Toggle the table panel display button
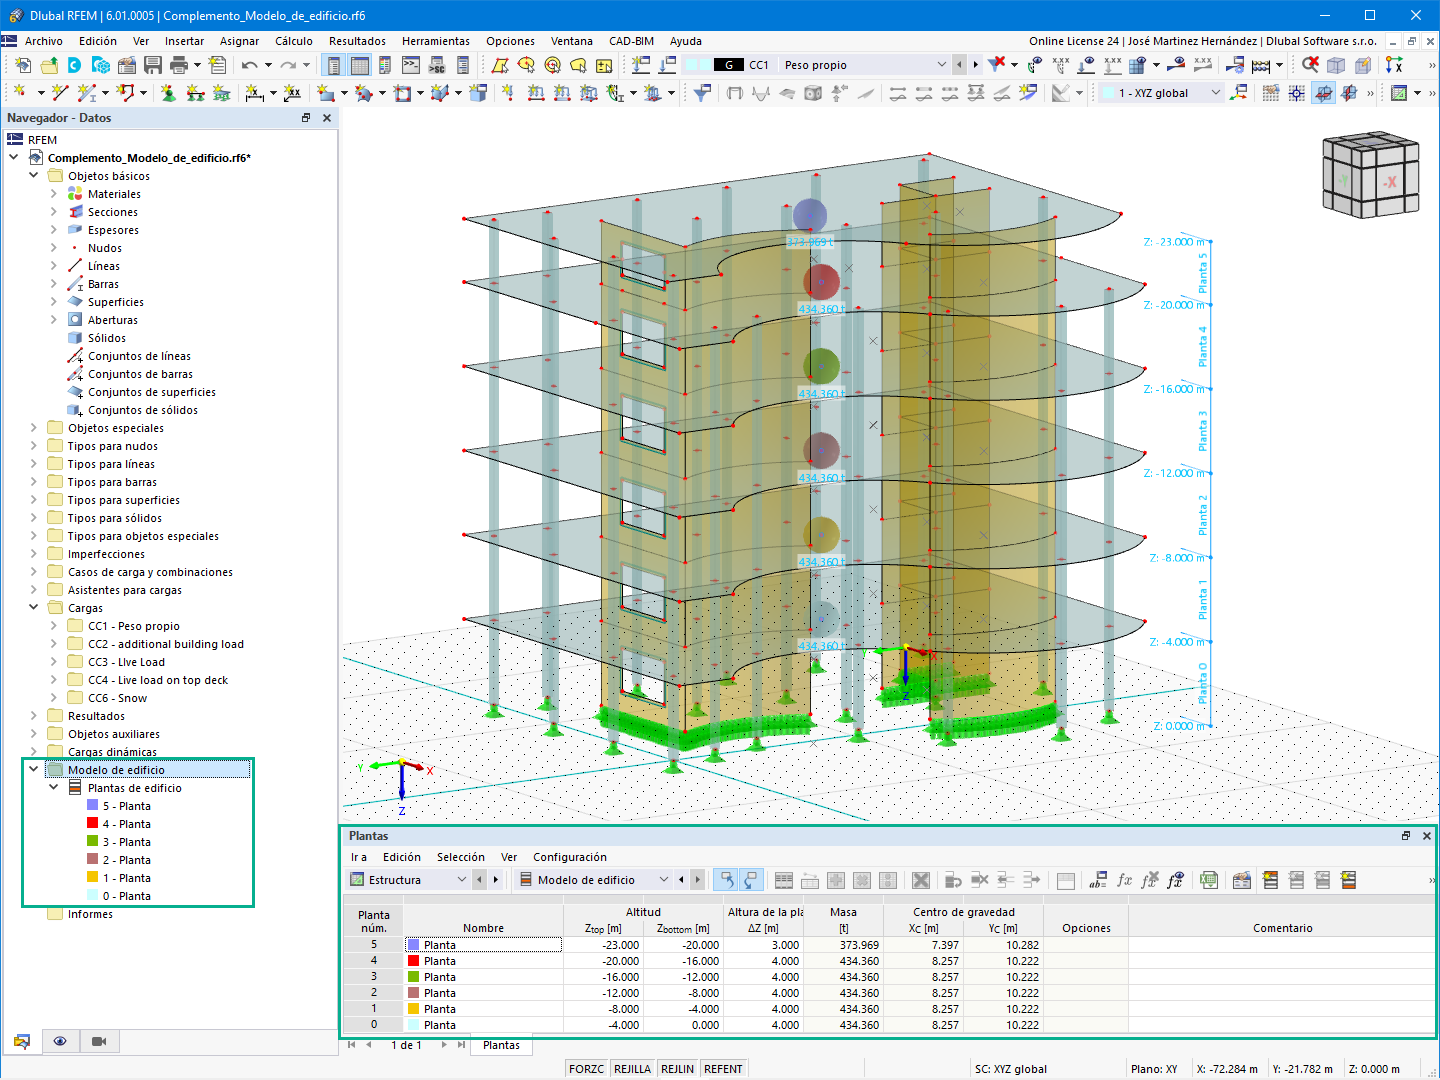 tap(359, 65)
